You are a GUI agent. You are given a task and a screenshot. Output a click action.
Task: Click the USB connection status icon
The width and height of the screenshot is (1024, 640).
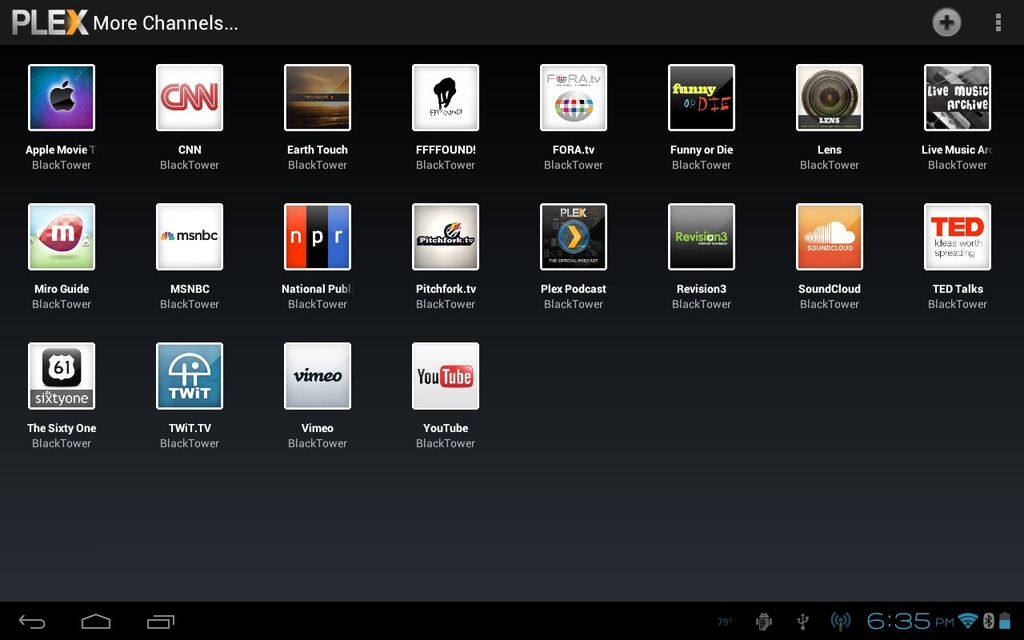click(x=803, y=622)
